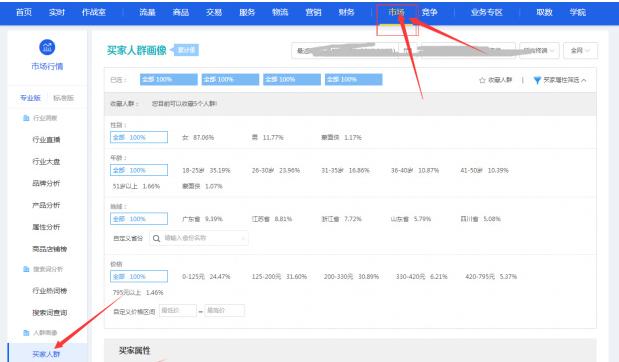The height and width of the screenshot is (362, 619).
Task: Open 搜索词查询 in the sidebar
Action: pos(50,313)
